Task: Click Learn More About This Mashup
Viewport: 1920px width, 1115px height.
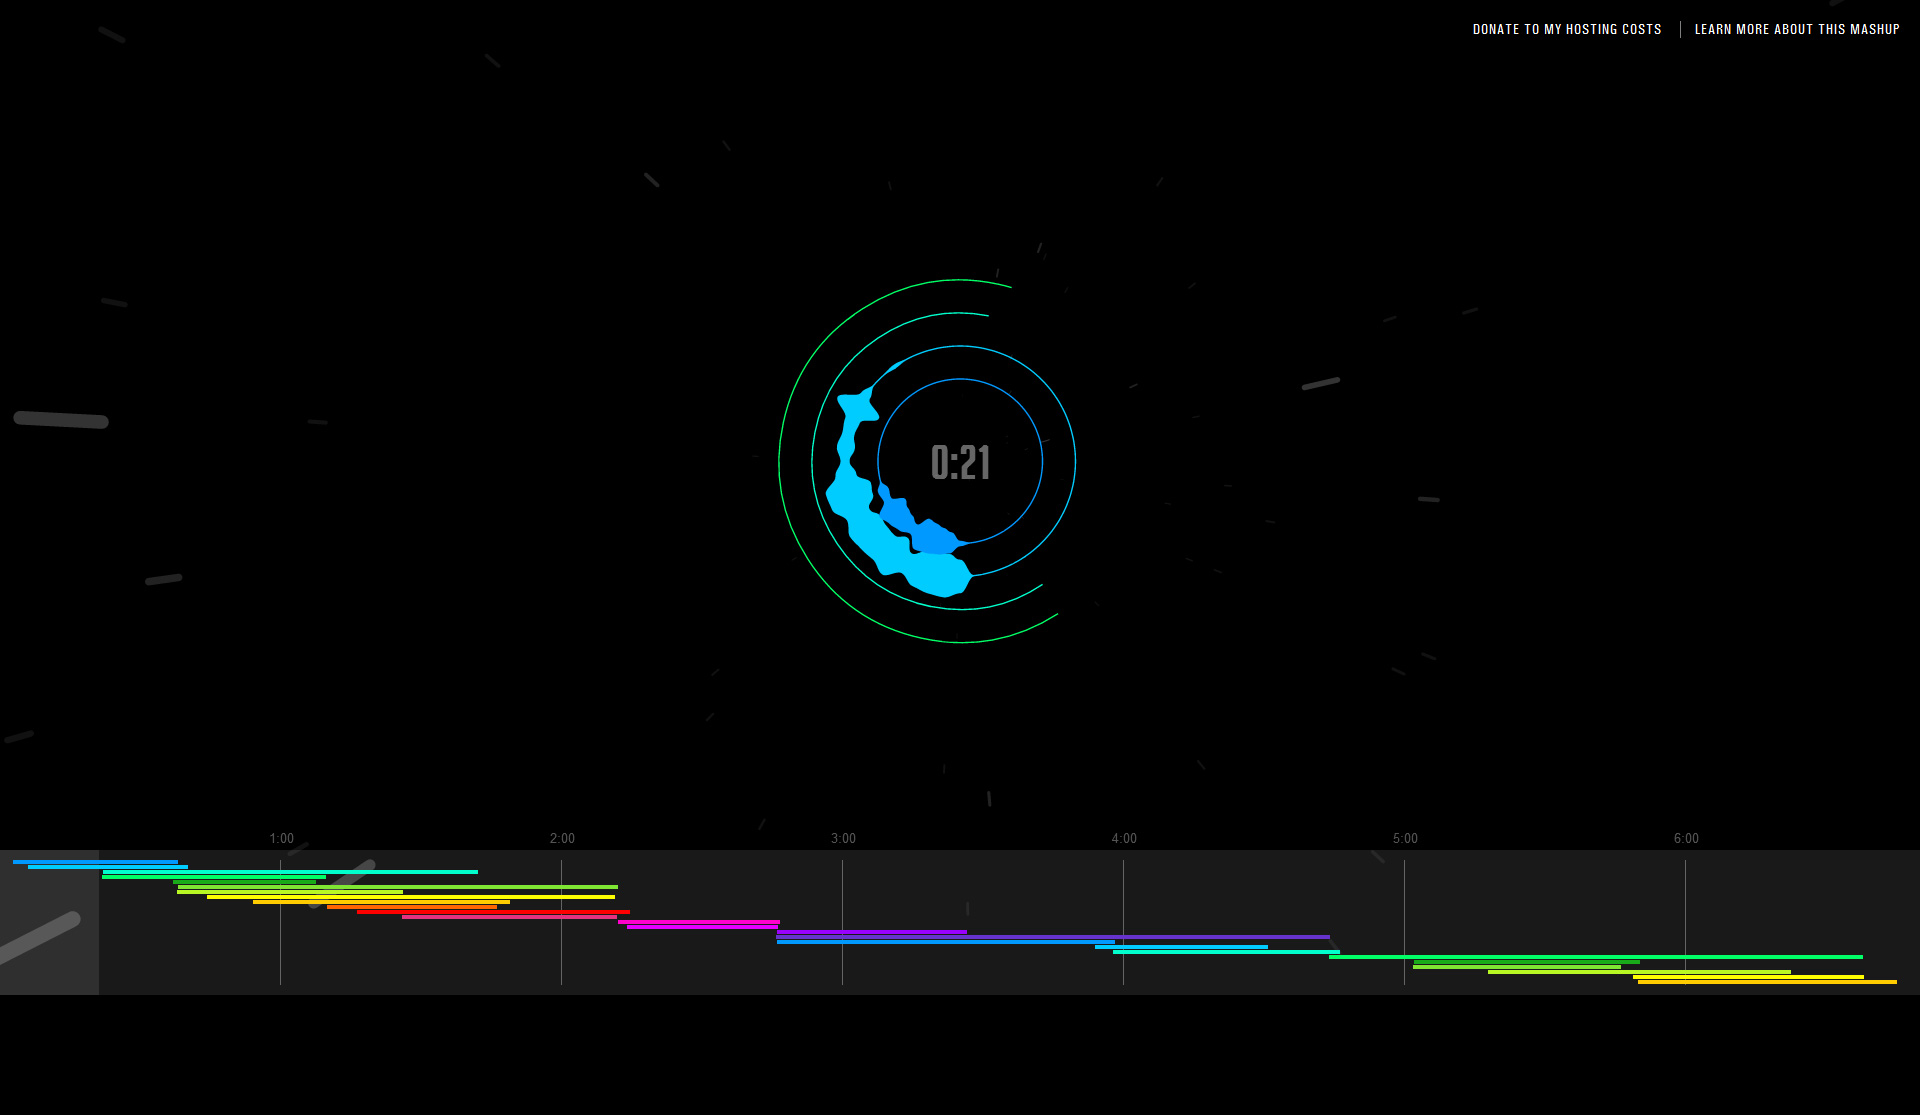Action: point(1796,29)
